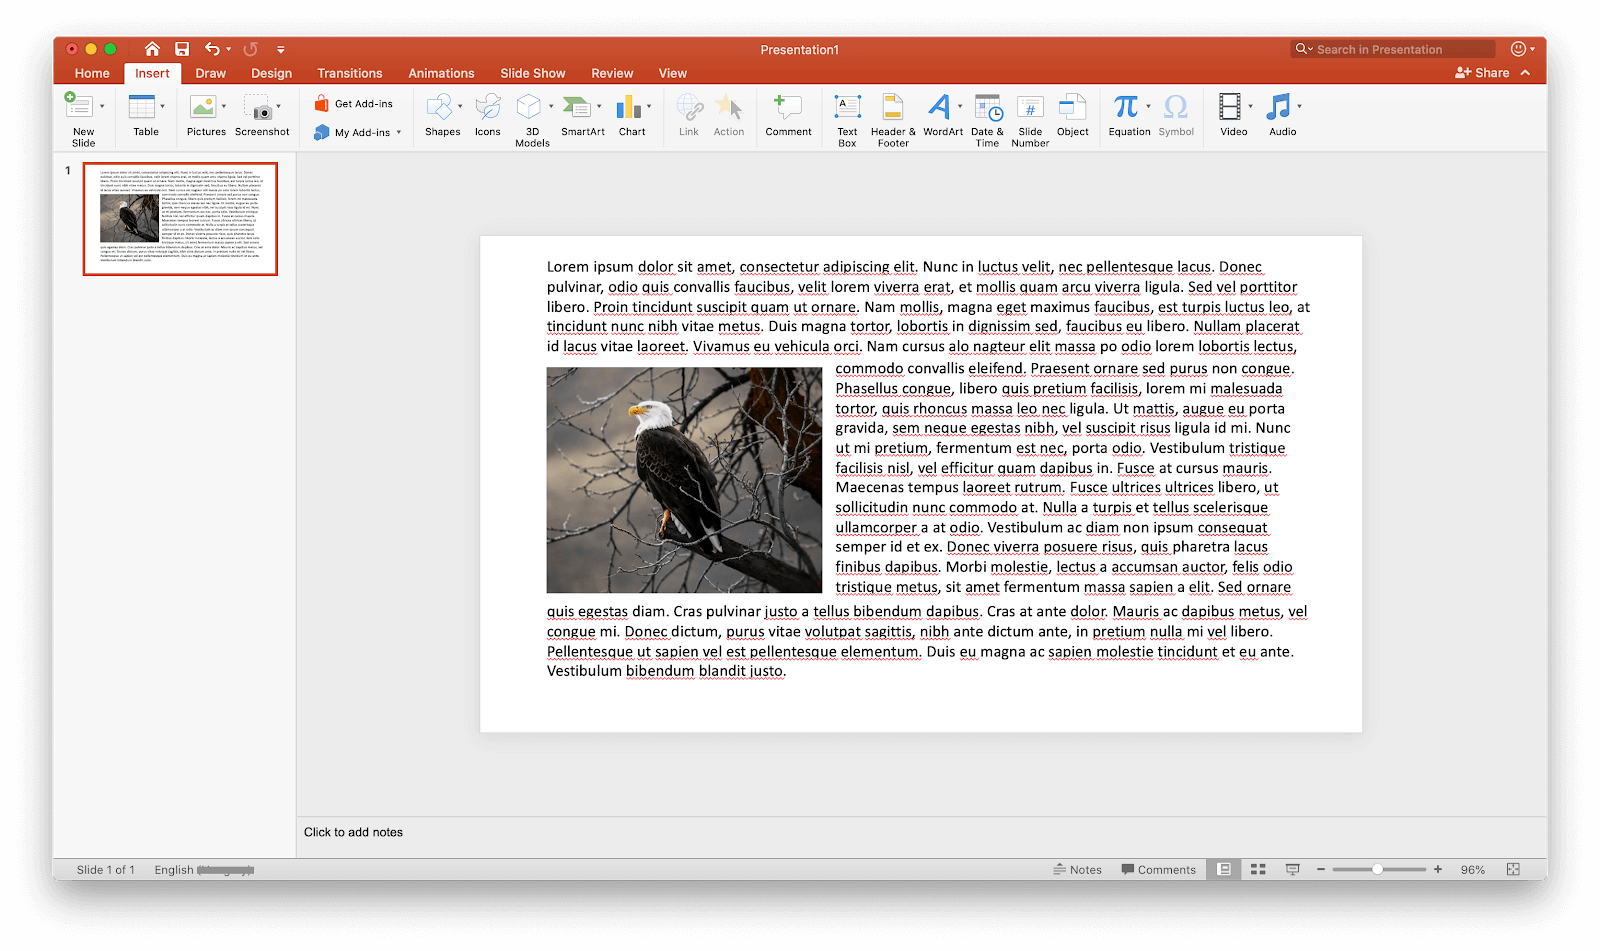
Task: Switch to Slide Sorter view
Action: (x=1259, y=870)
